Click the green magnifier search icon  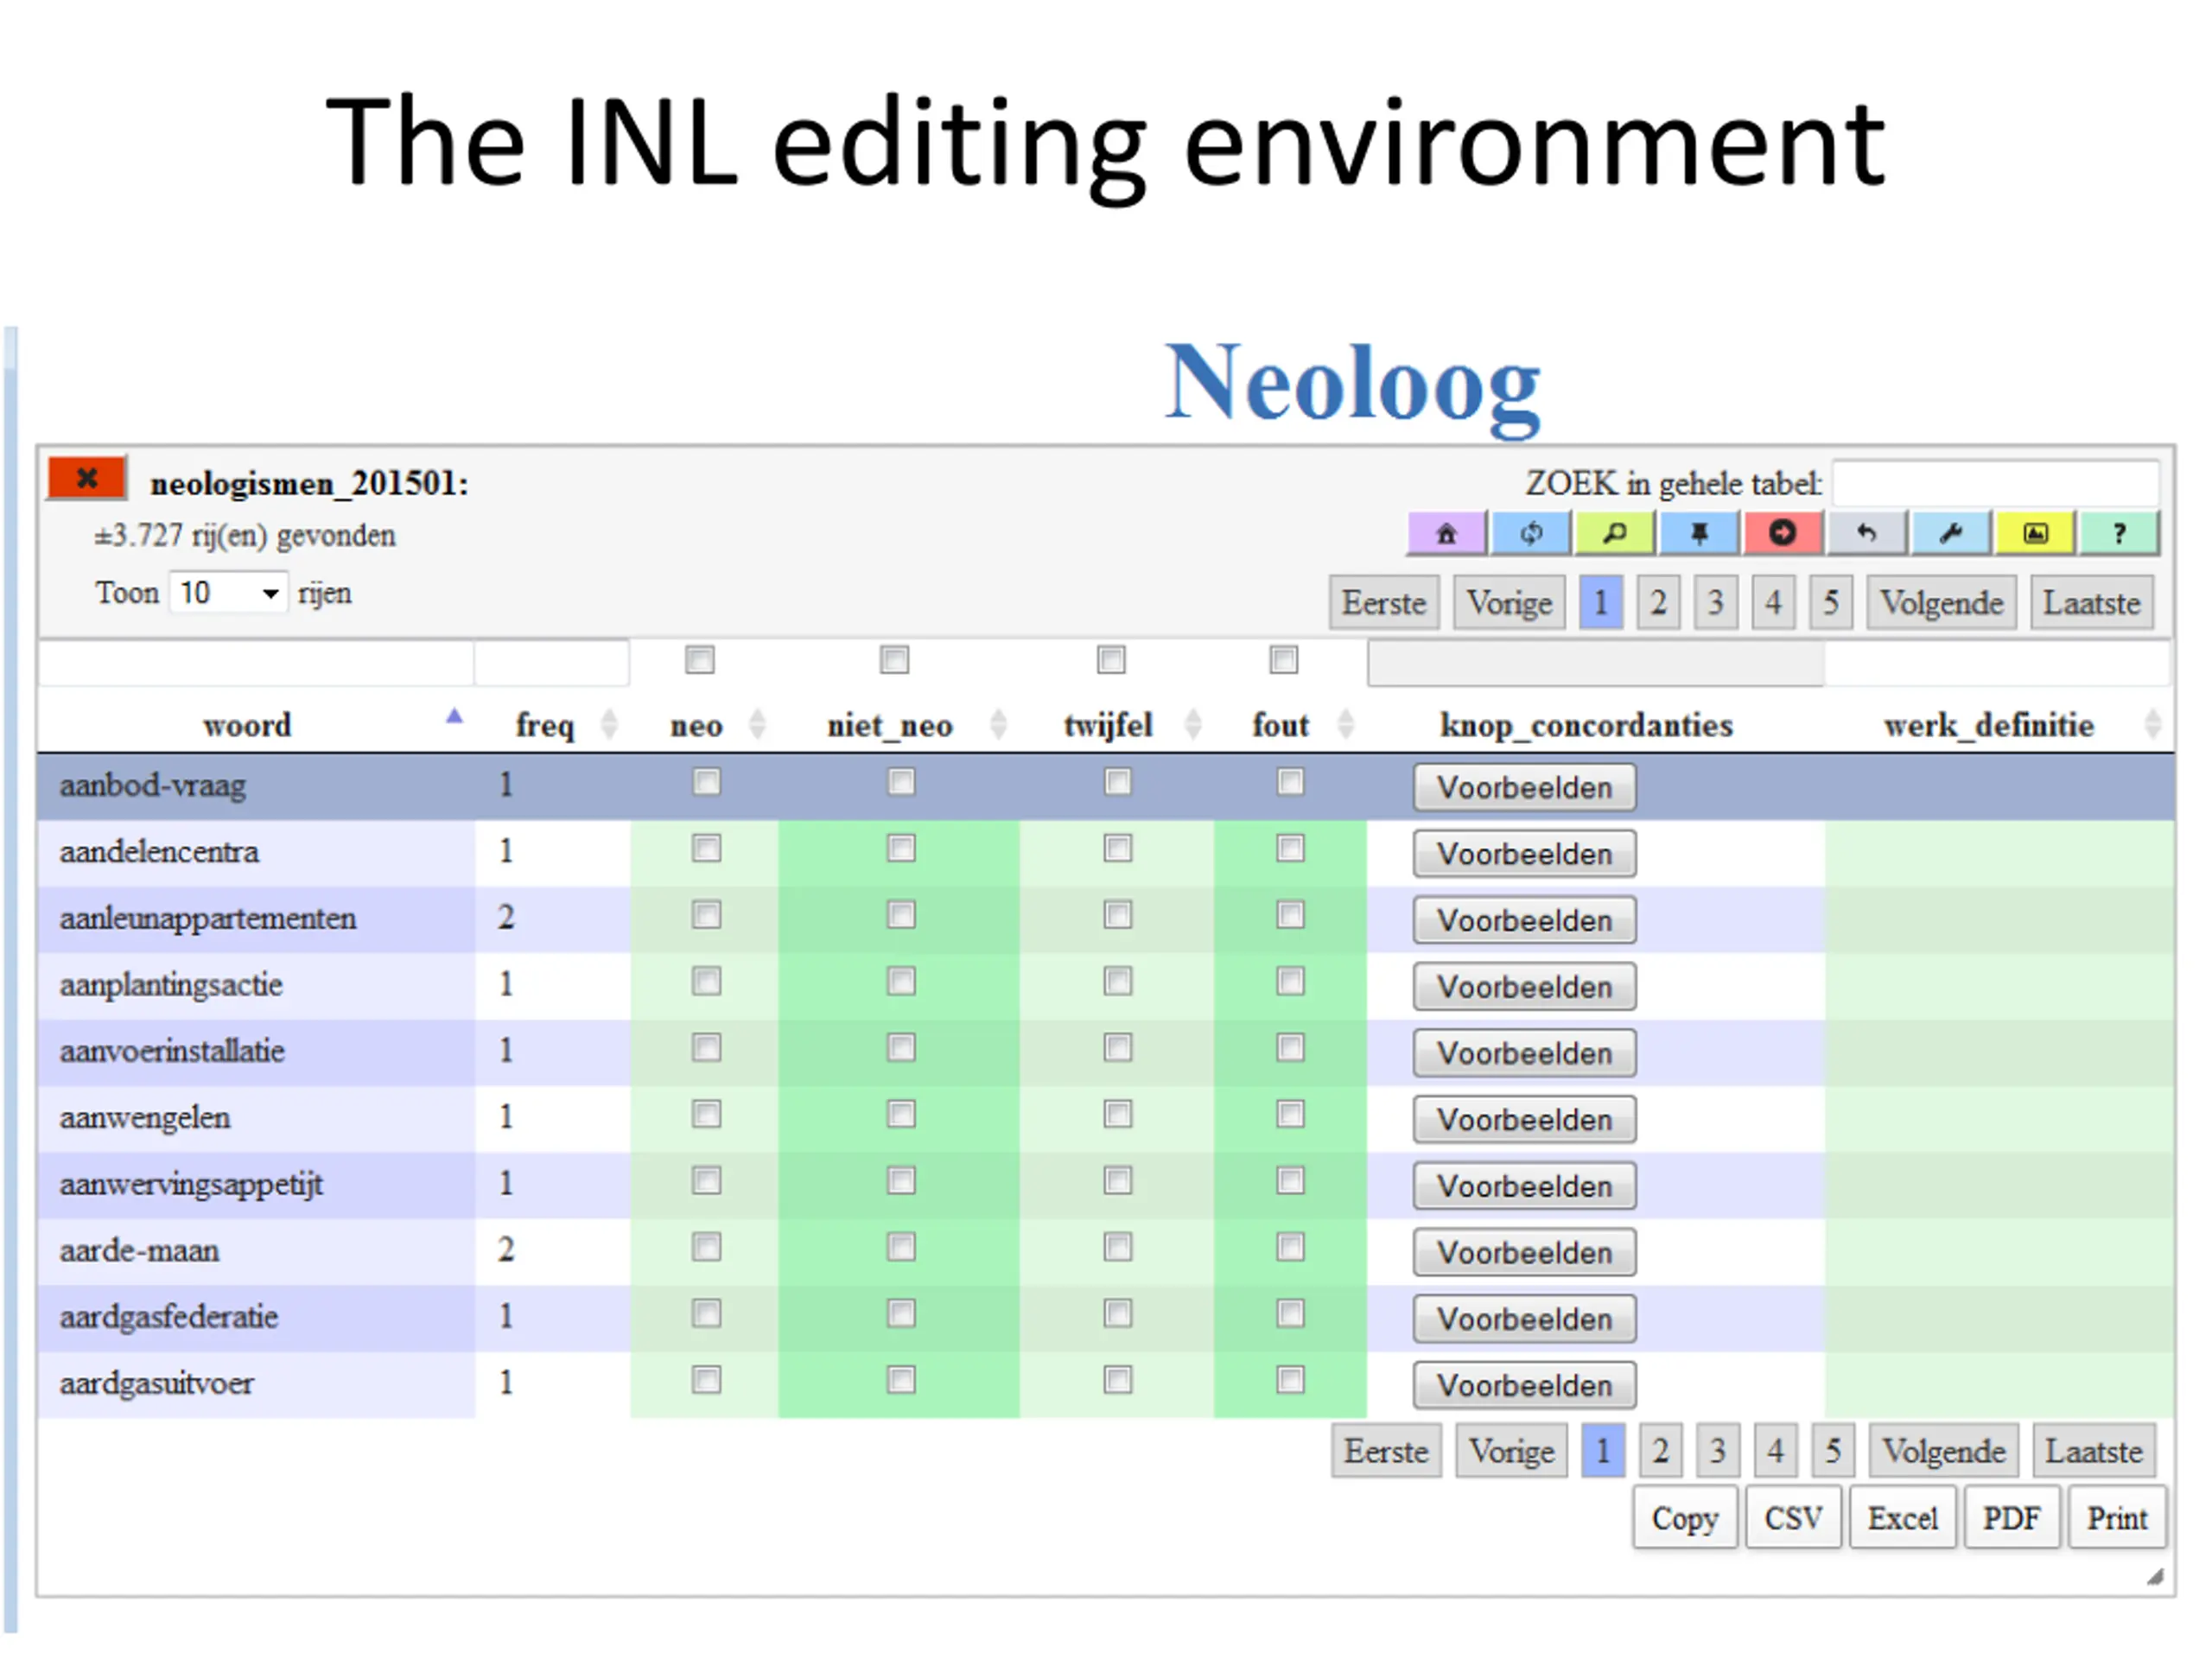tap(1615, 533)
